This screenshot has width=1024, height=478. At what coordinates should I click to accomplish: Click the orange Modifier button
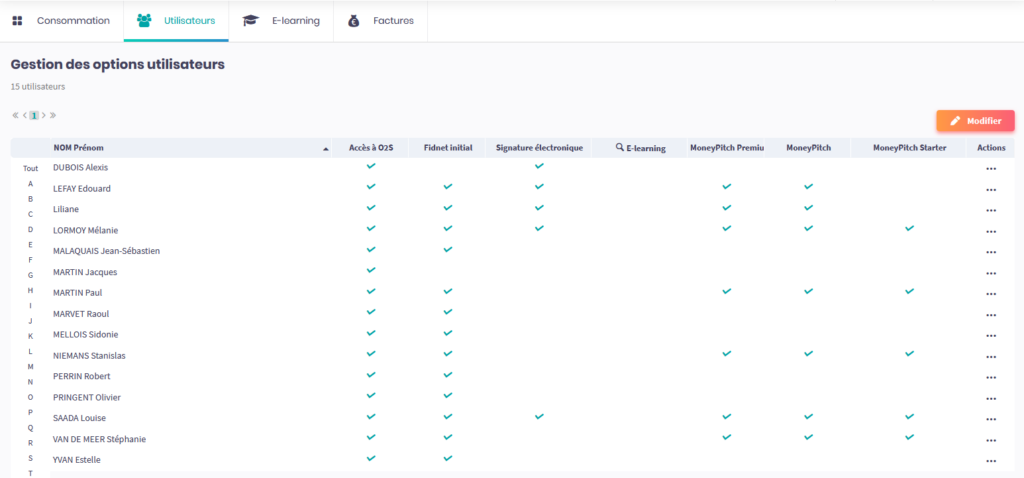click(975, 121)
